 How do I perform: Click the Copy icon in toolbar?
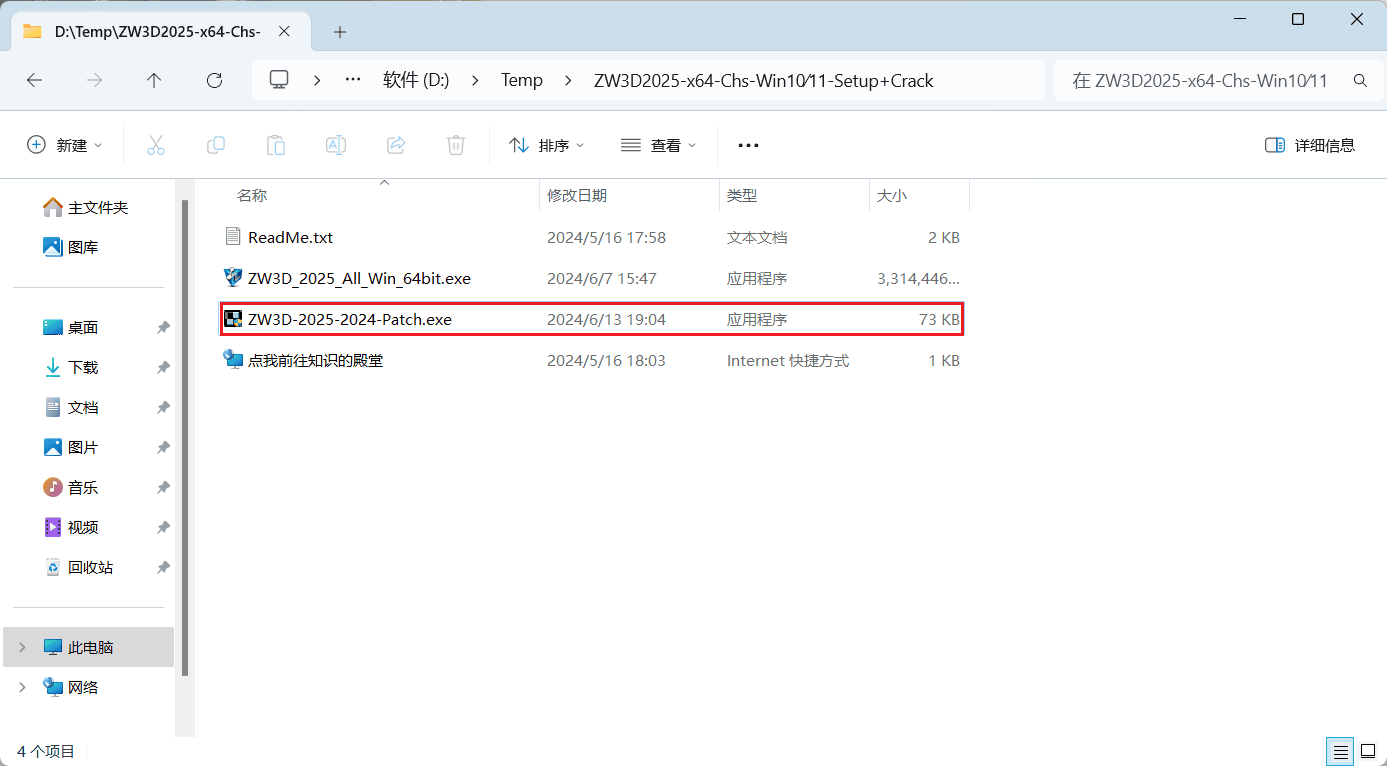coord(215,145)
